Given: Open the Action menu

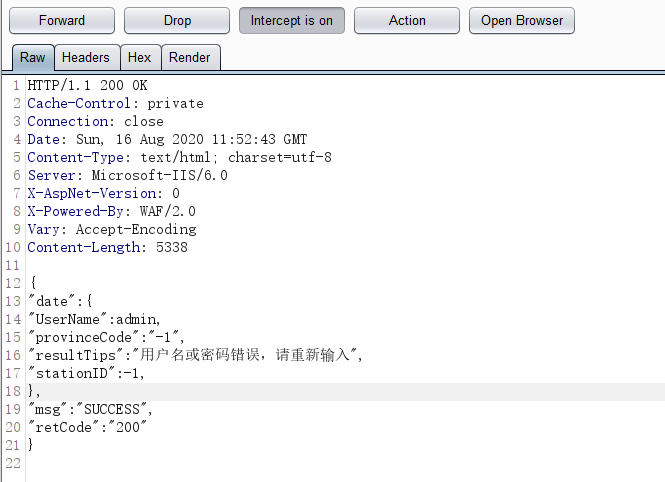Looking at the screenshot, I should click(x=407, y=20).
